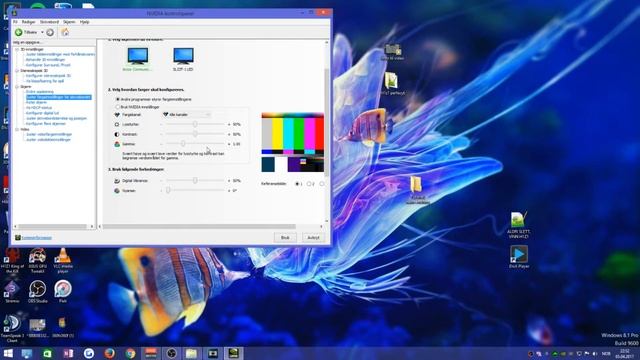The width and height of the screenshot is (640, 360).
Task: Open the Fil menu
Action: click(15, 22)
